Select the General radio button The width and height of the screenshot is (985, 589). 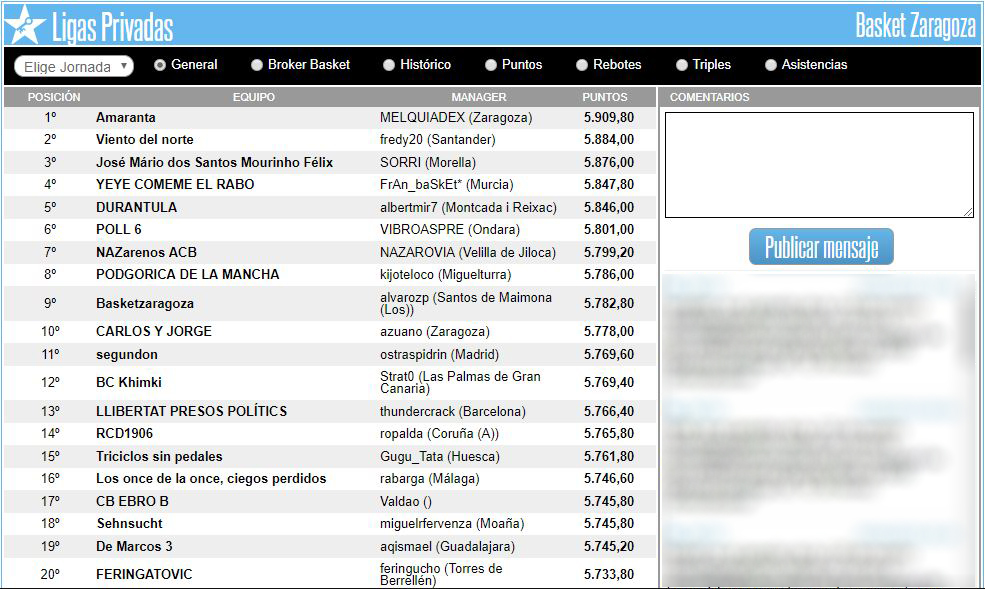coord(160,65)
